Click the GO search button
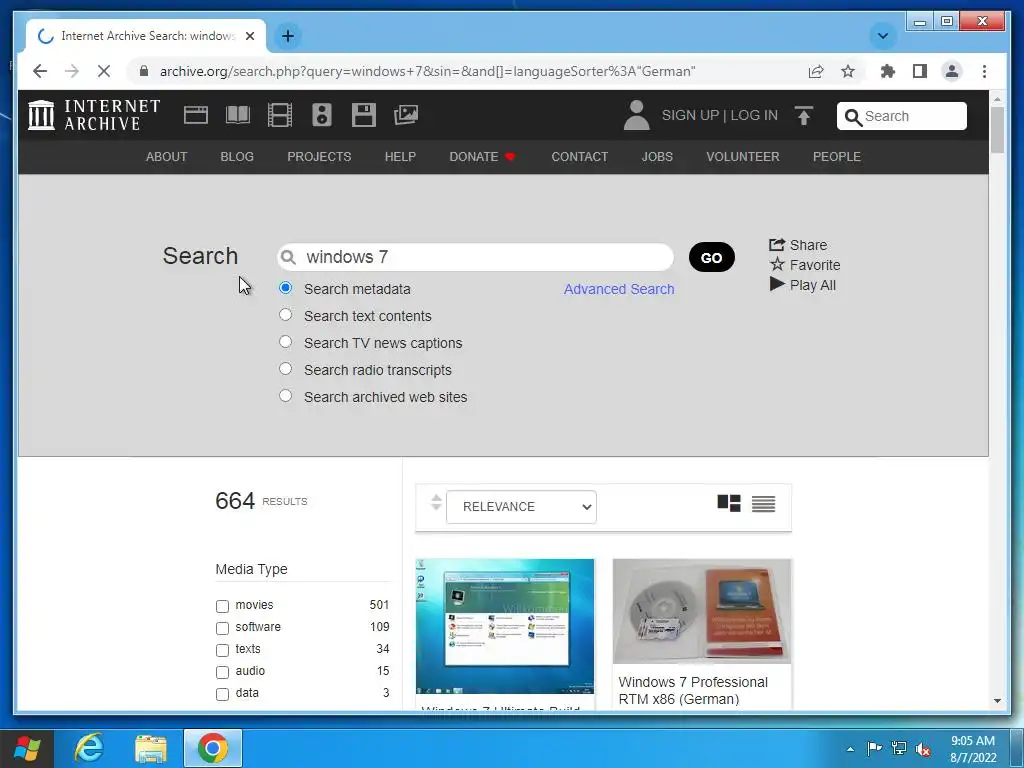Image resolution: width=1024 pixels, height=768 pixels. (x=712, y=257)
